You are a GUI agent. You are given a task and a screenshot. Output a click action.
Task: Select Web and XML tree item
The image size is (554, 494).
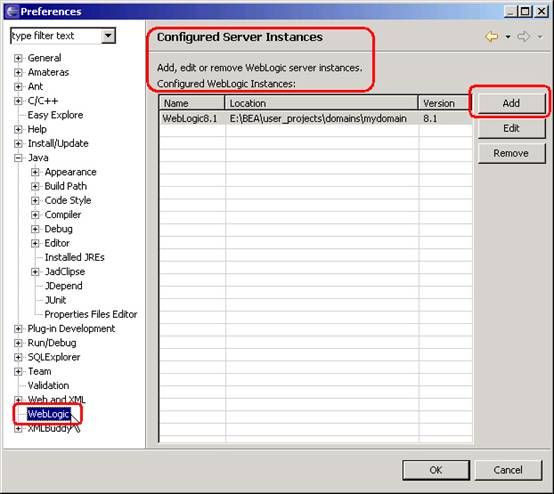tap(57, 400)
